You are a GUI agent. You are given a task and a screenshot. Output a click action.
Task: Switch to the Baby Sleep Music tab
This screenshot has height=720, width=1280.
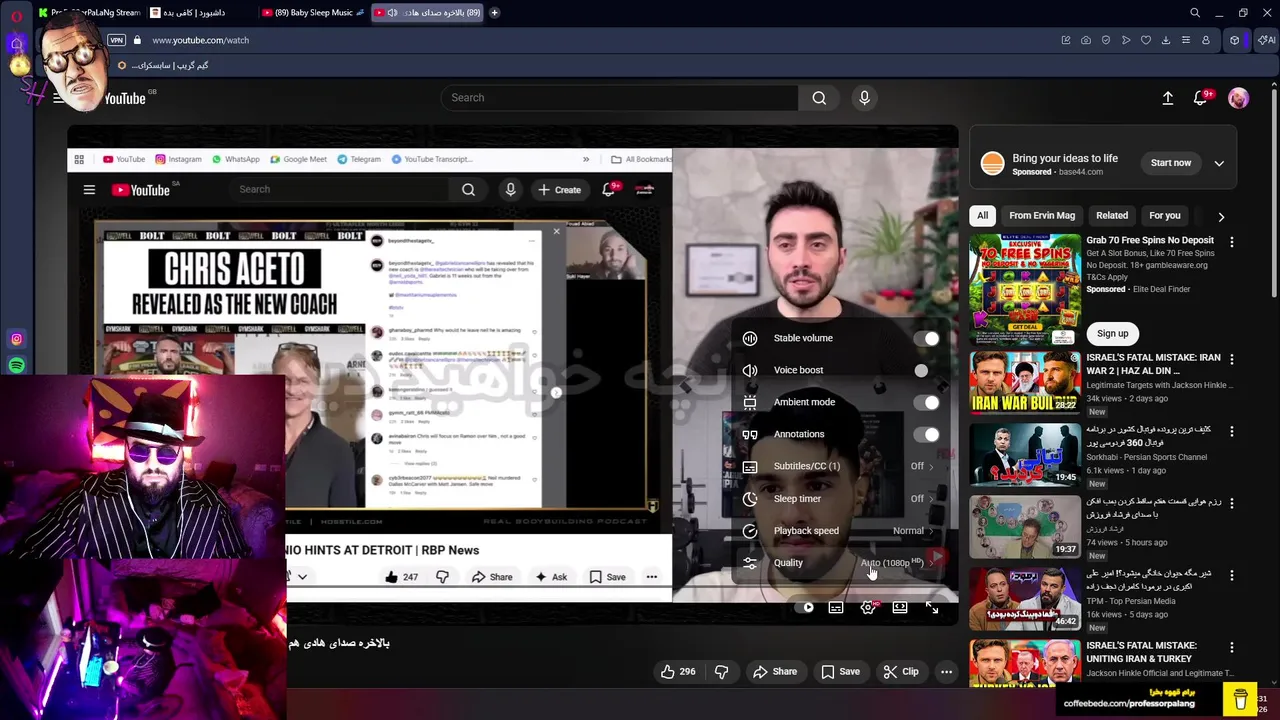312,13
